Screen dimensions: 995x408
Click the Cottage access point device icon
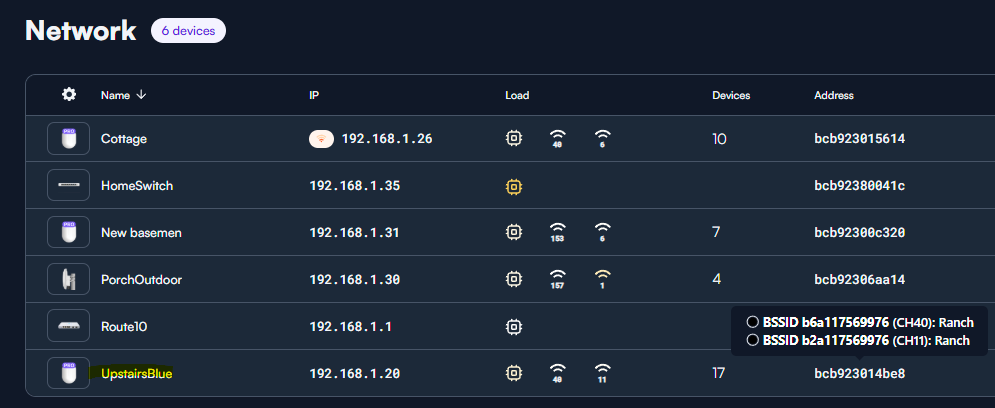[x=69, y=139]
